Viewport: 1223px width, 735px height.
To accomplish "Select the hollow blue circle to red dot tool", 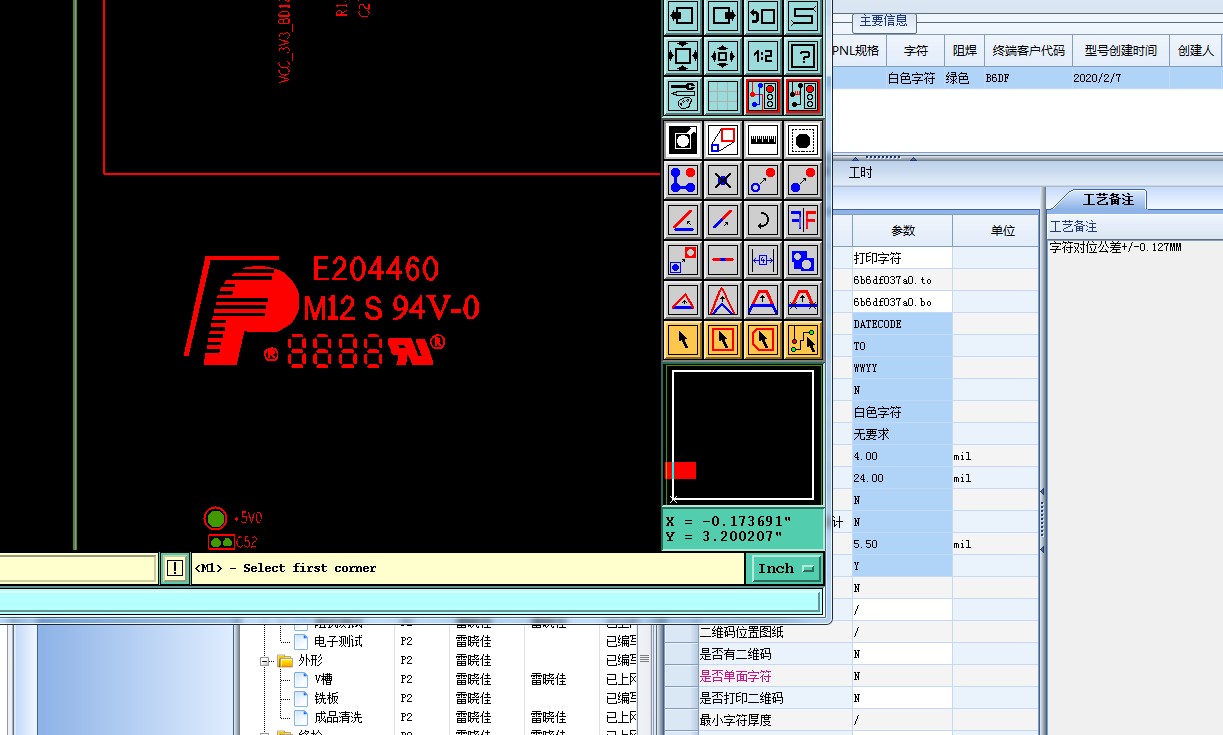I will tap(763, 180).
